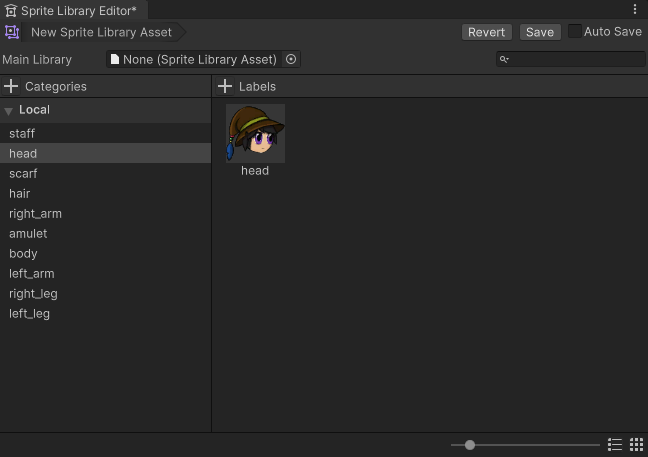Switch to grid view layout

click(636, 445)
